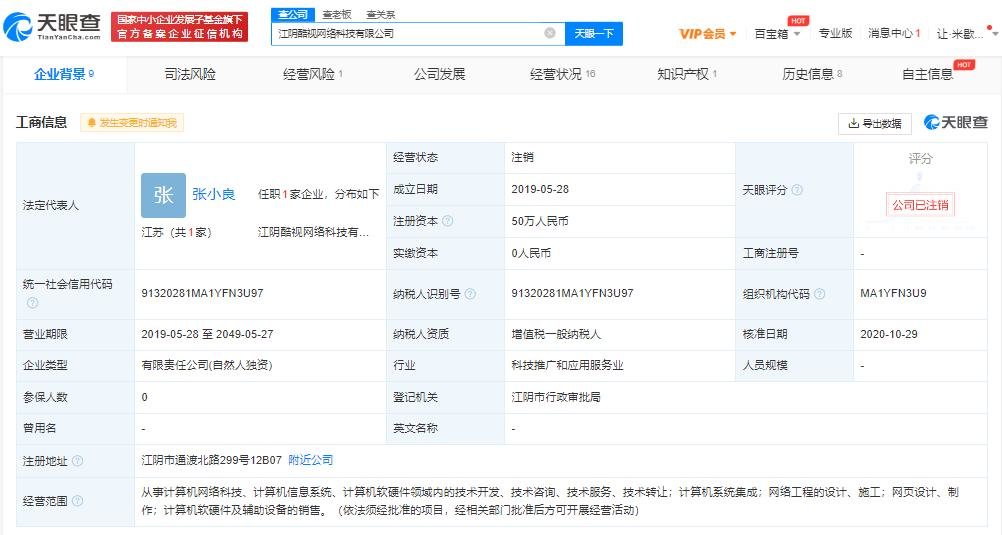Switch to the 经营风险 tab
Viewport: 1002px width, 535px height.
tap(312, 74)
